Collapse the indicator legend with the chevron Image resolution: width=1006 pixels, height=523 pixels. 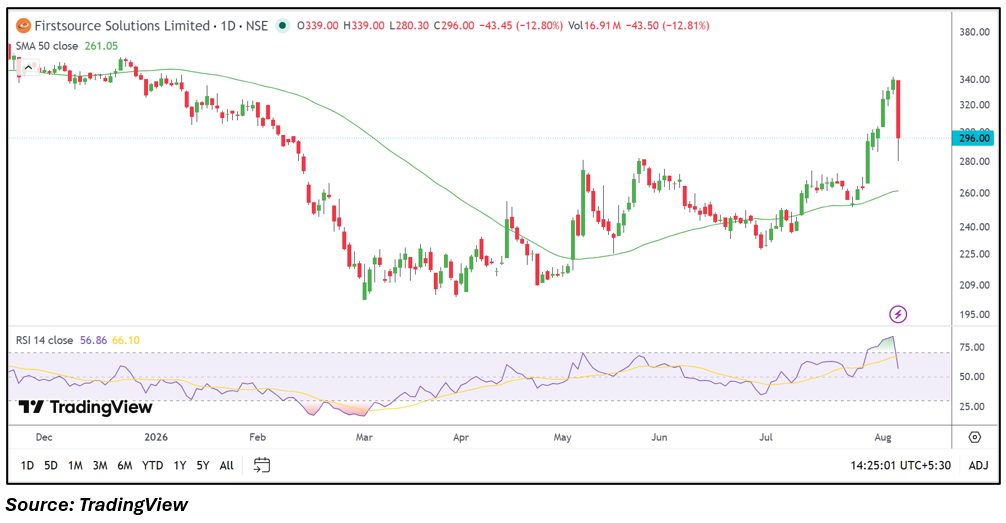tap(28, 67)
